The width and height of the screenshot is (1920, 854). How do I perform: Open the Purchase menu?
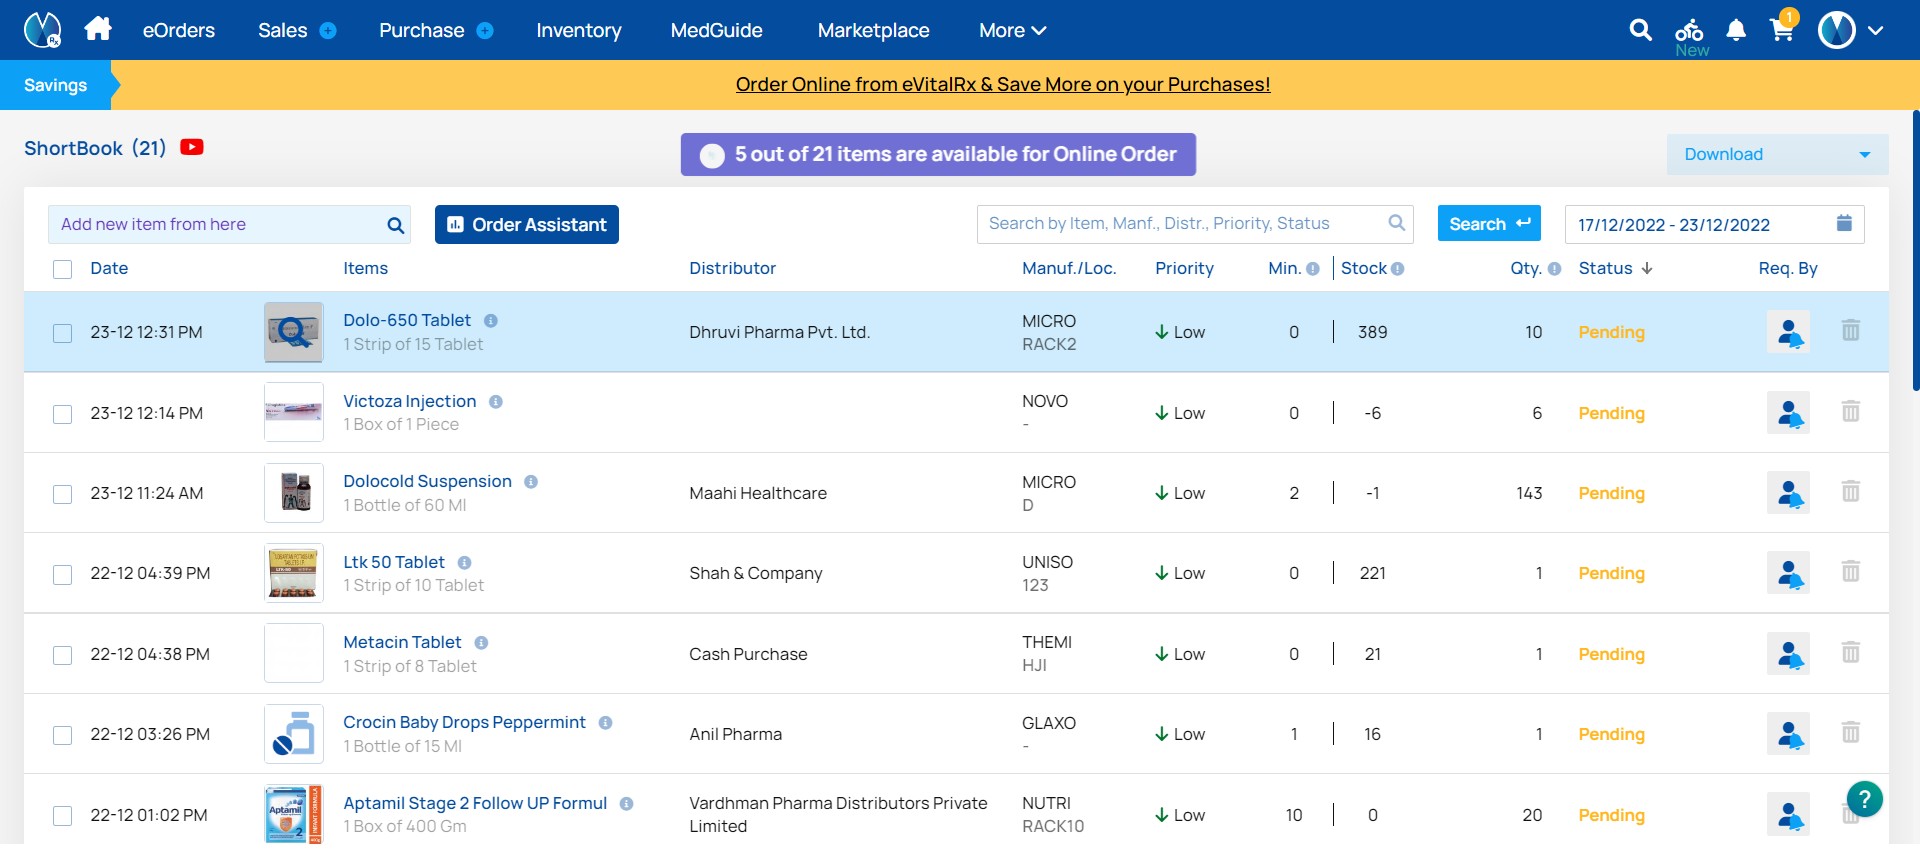(x=421, y=31)
